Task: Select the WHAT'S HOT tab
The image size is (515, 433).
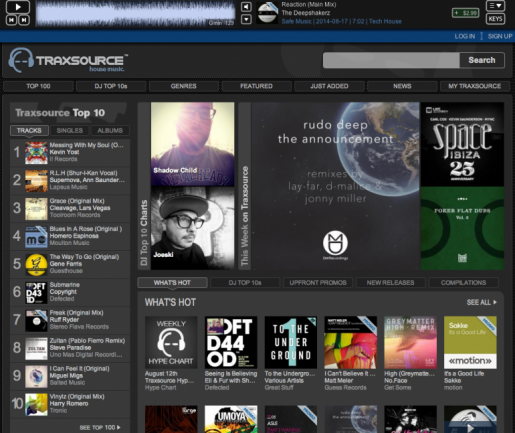Action: pos(172,283)
